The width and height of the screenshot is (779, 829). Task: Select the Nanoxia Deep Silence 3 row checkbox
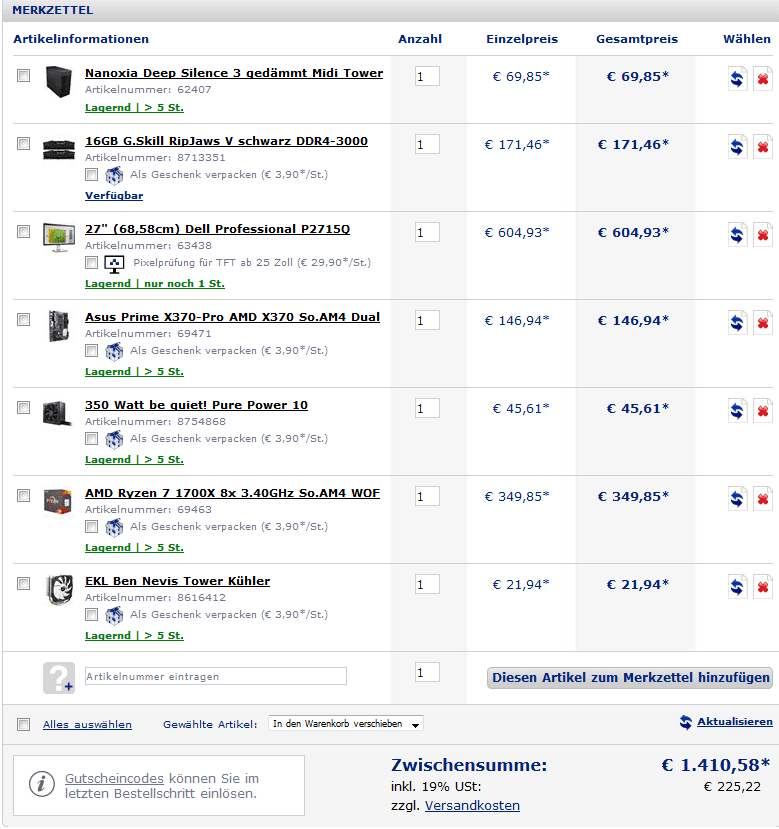click(x=23, y=76)
